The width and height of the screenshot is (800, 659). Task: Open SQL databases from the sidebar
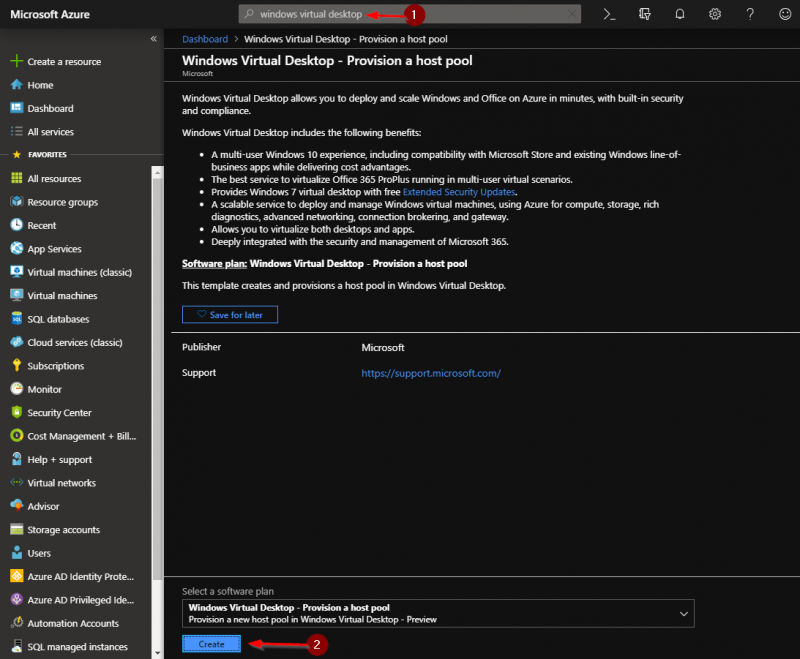[x=58, y=319]
